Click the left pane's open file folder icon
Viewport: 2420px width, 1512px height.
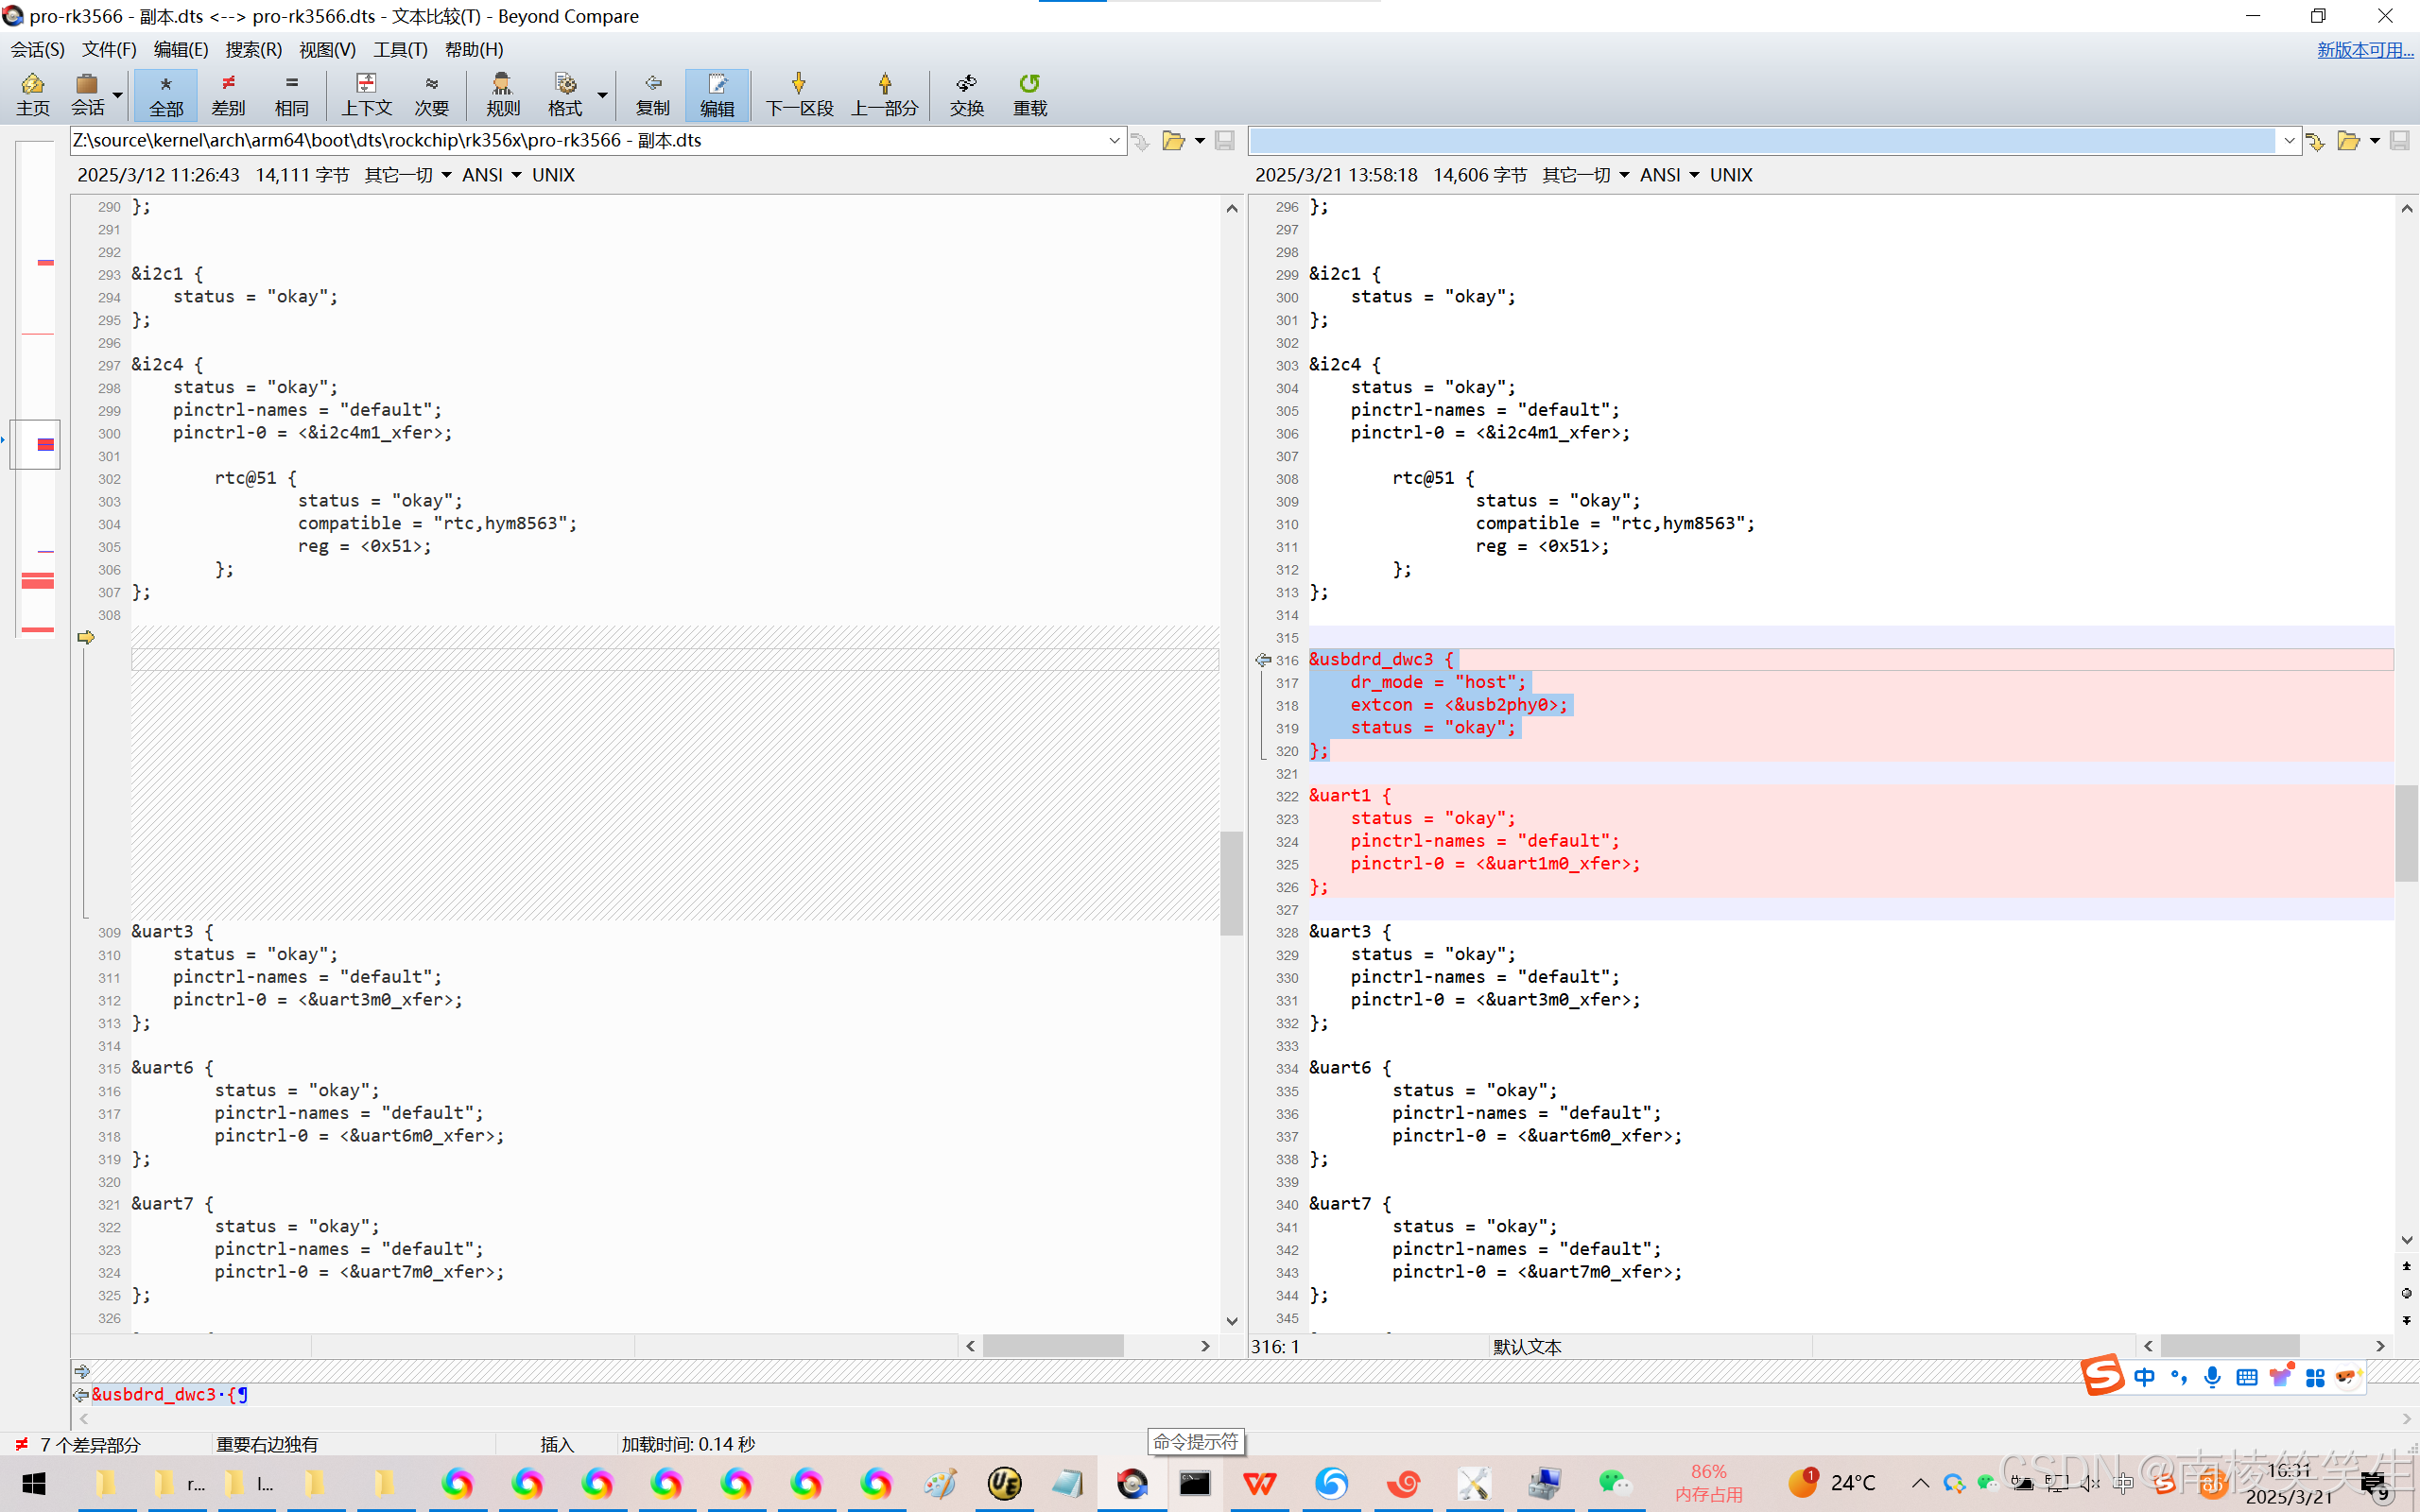point(1173,141)
